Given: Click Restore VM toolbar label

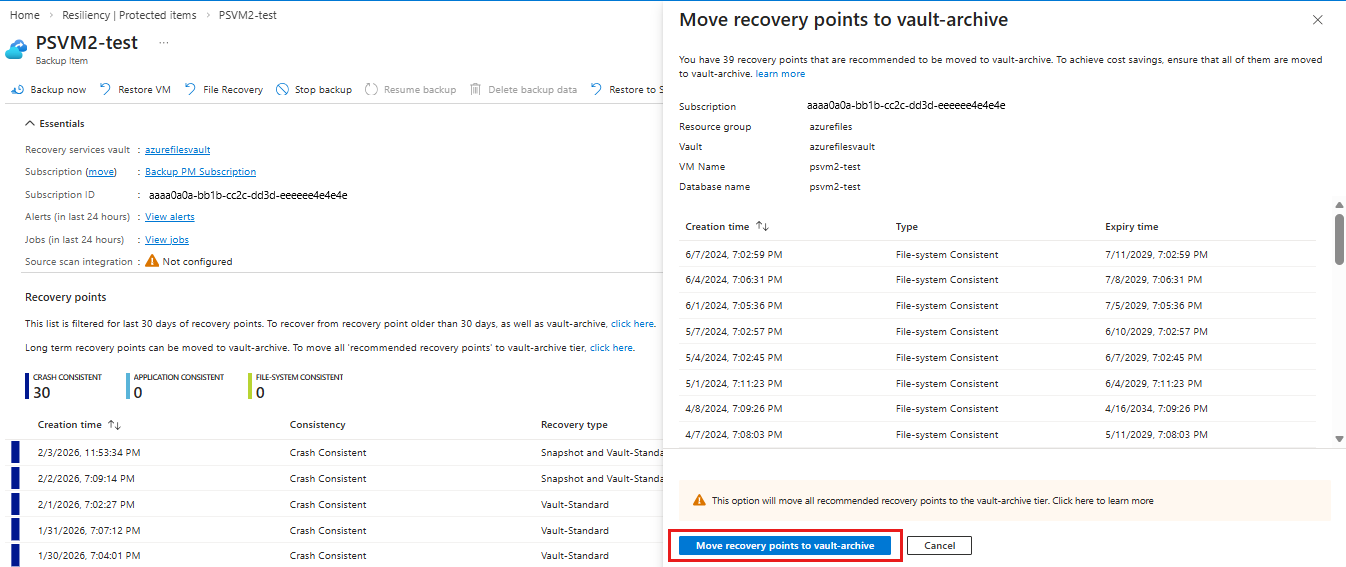Looking at the screenshot, I should (144, 90).
